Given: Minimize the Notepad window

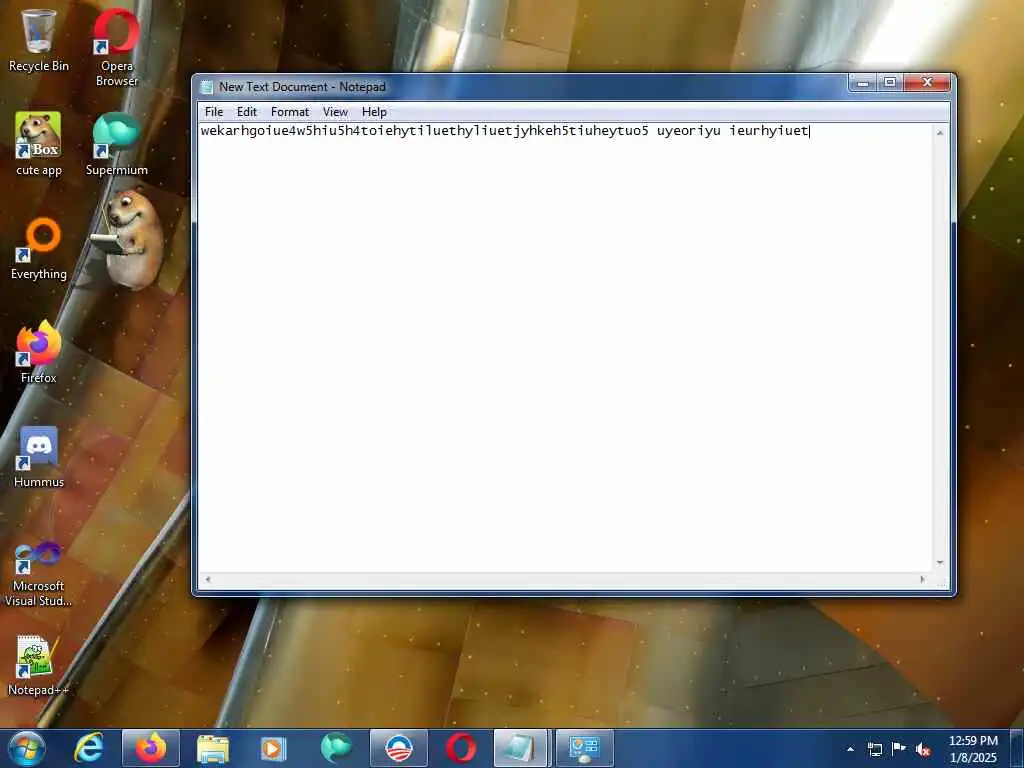Looking at the screenshot, I should pyautogui.click(x=862, y=83).
